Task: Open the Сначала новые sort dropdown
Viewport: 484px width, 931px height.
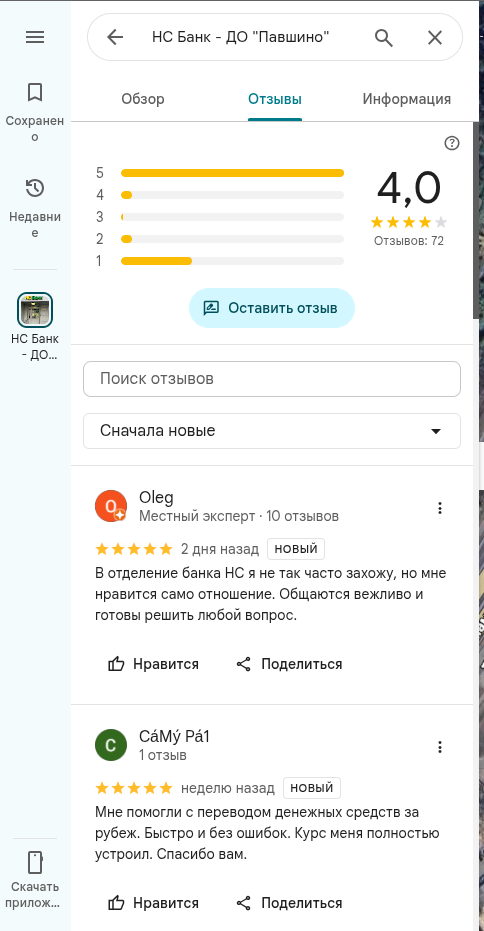Action: click(272, 430)
